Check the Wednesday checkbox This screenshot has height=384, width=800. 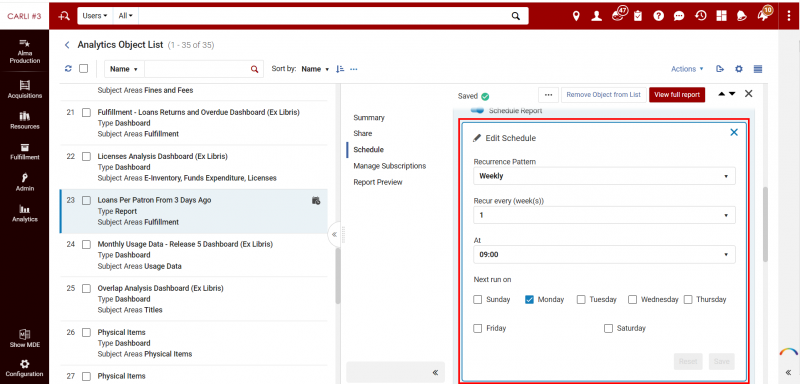point(633,299)
